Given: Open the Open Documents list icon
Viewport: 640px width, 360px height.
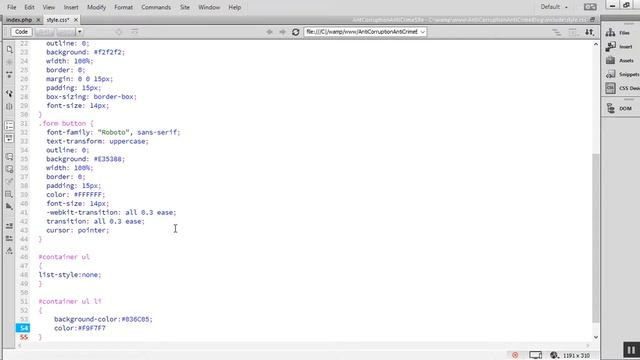Looking at the screenshot, I should 9,49.
